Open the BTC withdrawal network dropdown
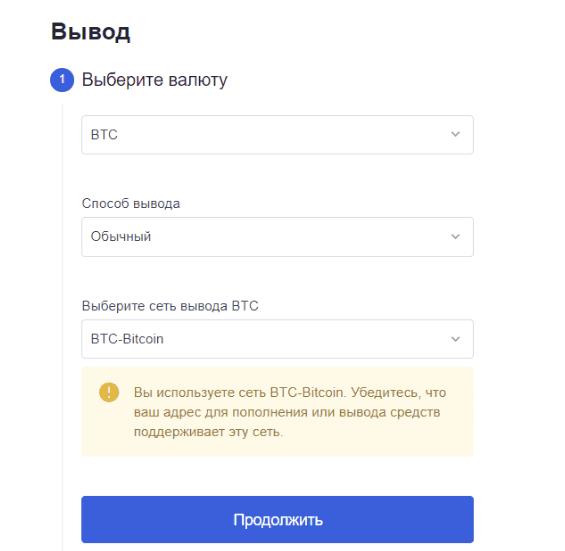 pos(277,339)
